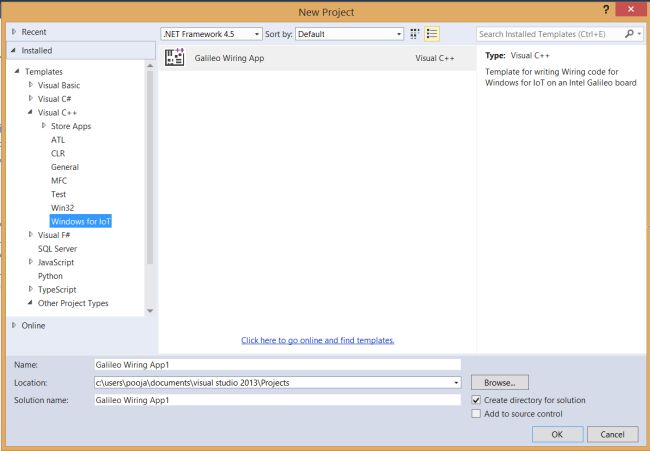Click the Browse button
Image resolution: width=650 pixels, height=451 pixels.
[500, 383]
